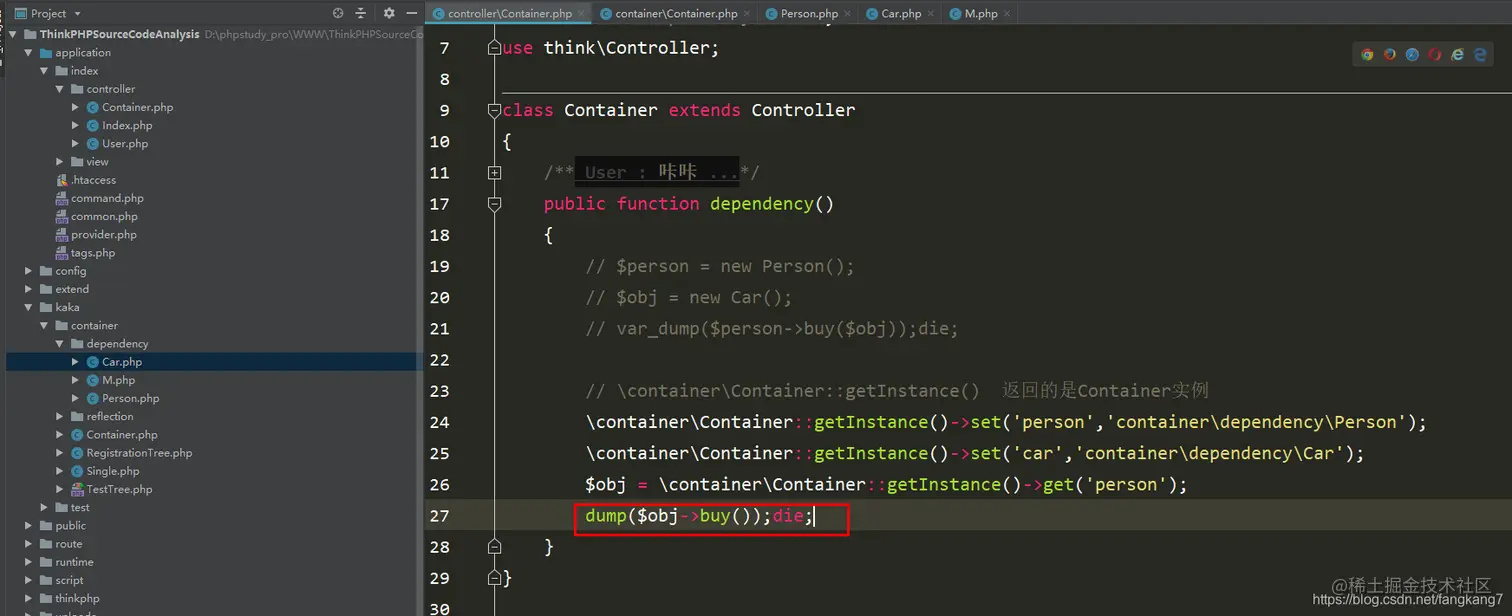1512x616 pixels.
Task: Open preview in Firefox browser
Action: (1390, 55)
